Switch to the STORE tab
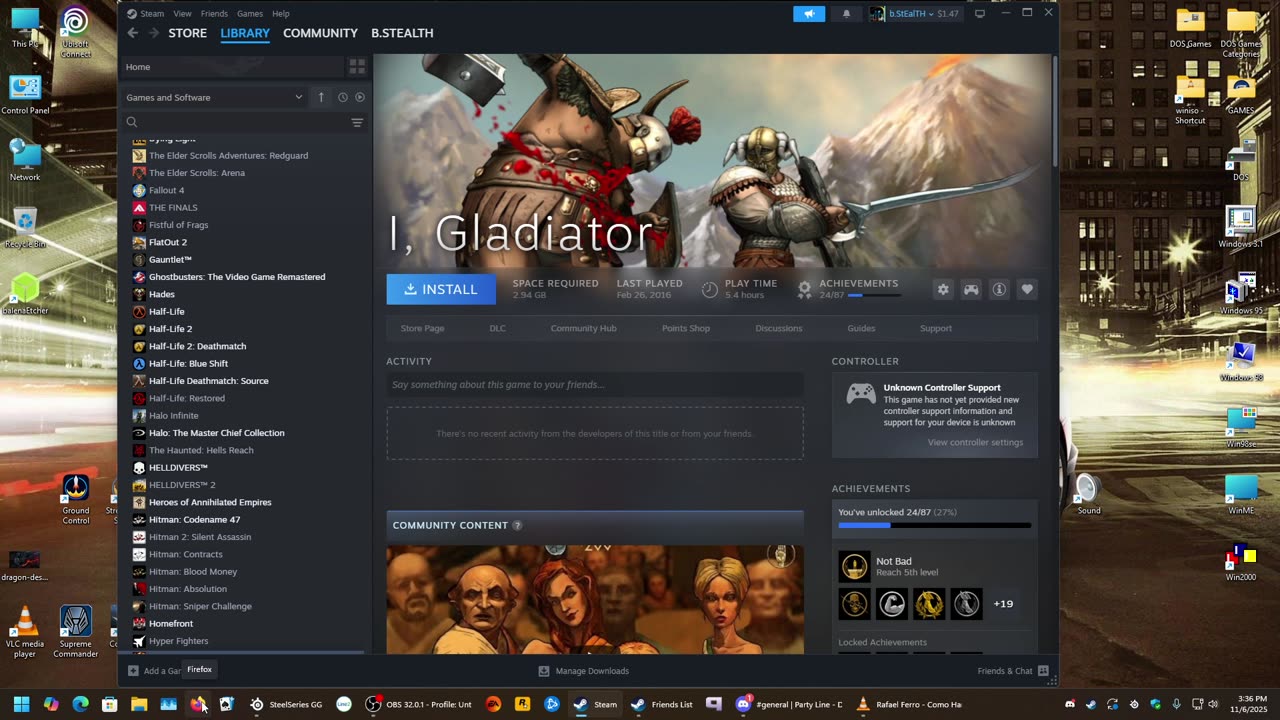Viewport: 1280px width, 720px height. (187, 33)
